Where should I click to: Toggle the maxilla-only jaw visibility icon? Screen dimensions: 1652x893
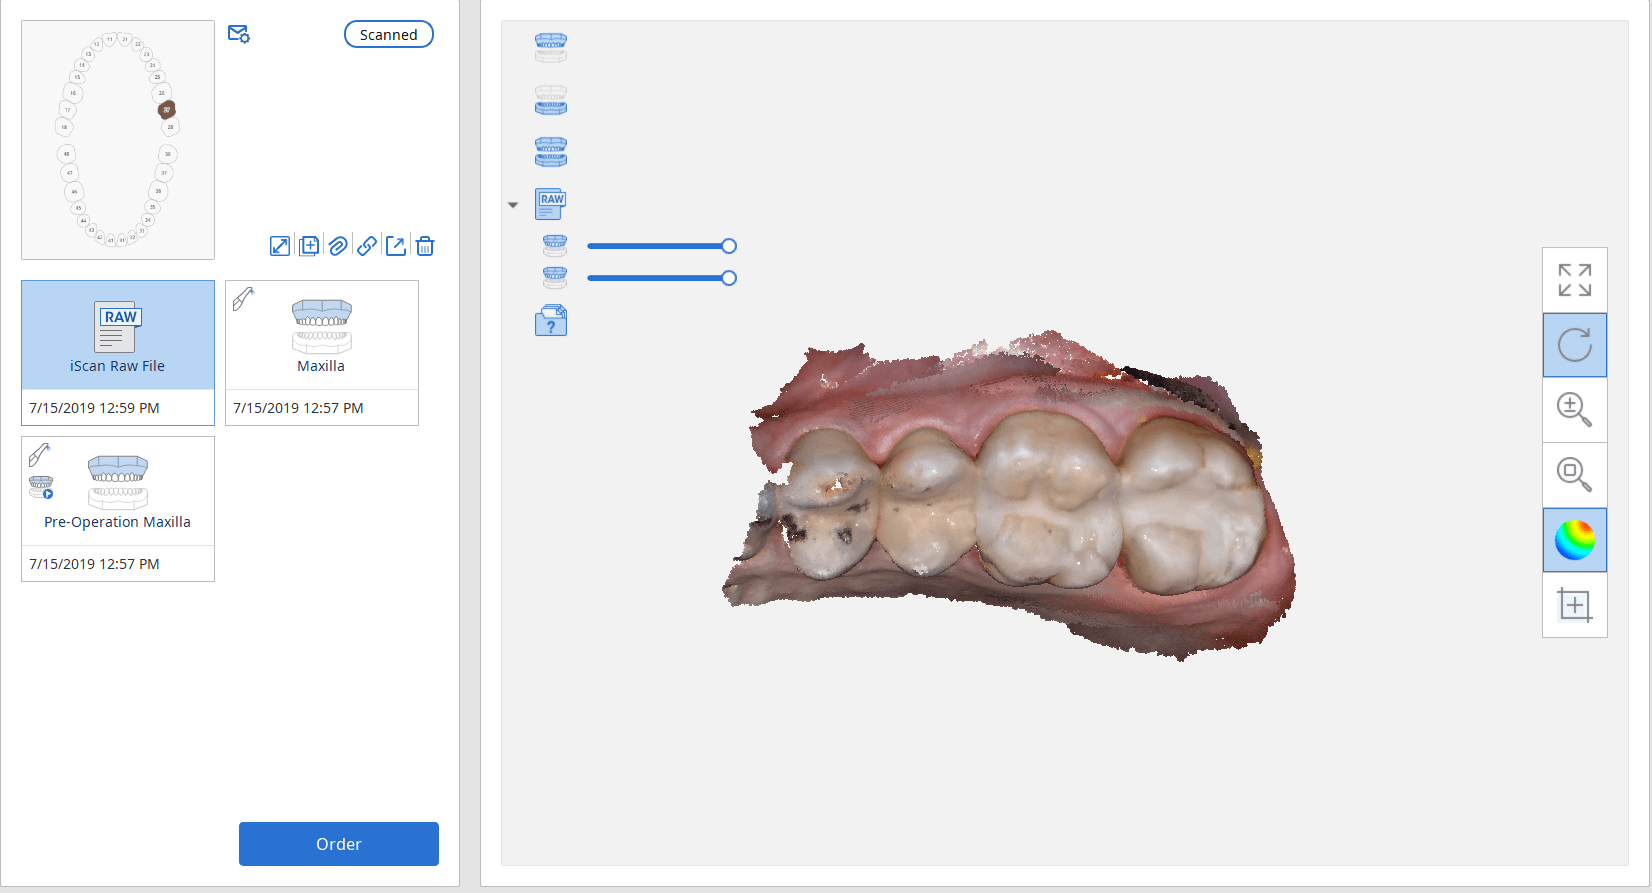click(x=551, y=47)
